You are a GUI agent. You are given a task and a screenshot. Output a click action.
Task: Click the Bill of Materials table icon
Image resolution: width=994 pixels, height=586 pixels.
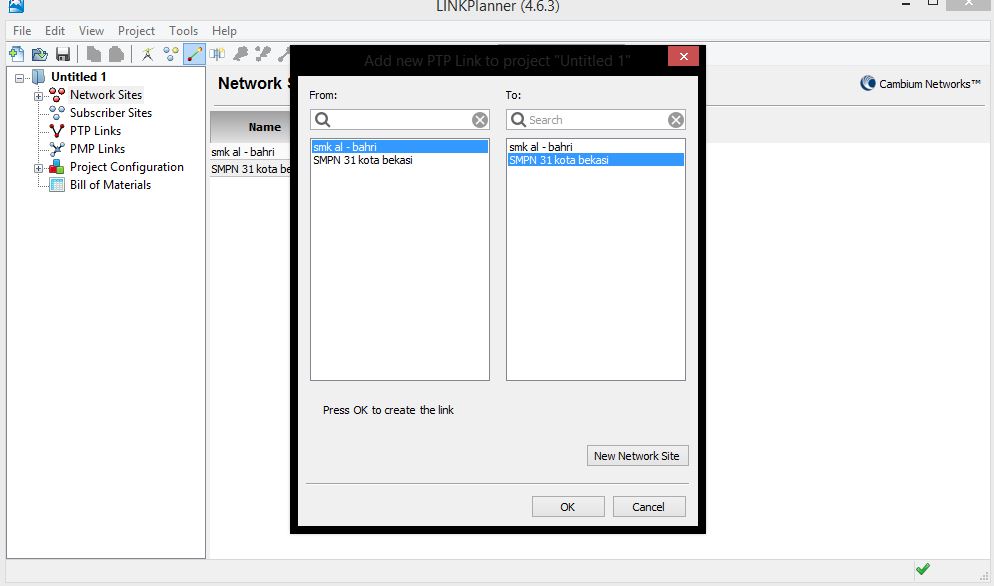pyautogui.click(x=56, y=185)
